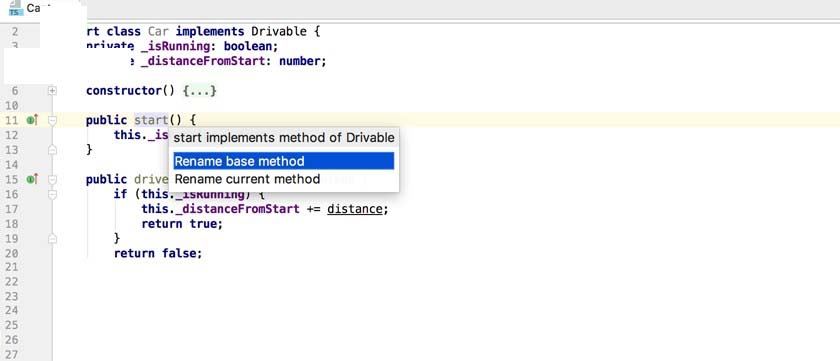This screenshot has width=840, height=361.
Task: Click the fold end marker on line 13
Action: click(52, 151)
